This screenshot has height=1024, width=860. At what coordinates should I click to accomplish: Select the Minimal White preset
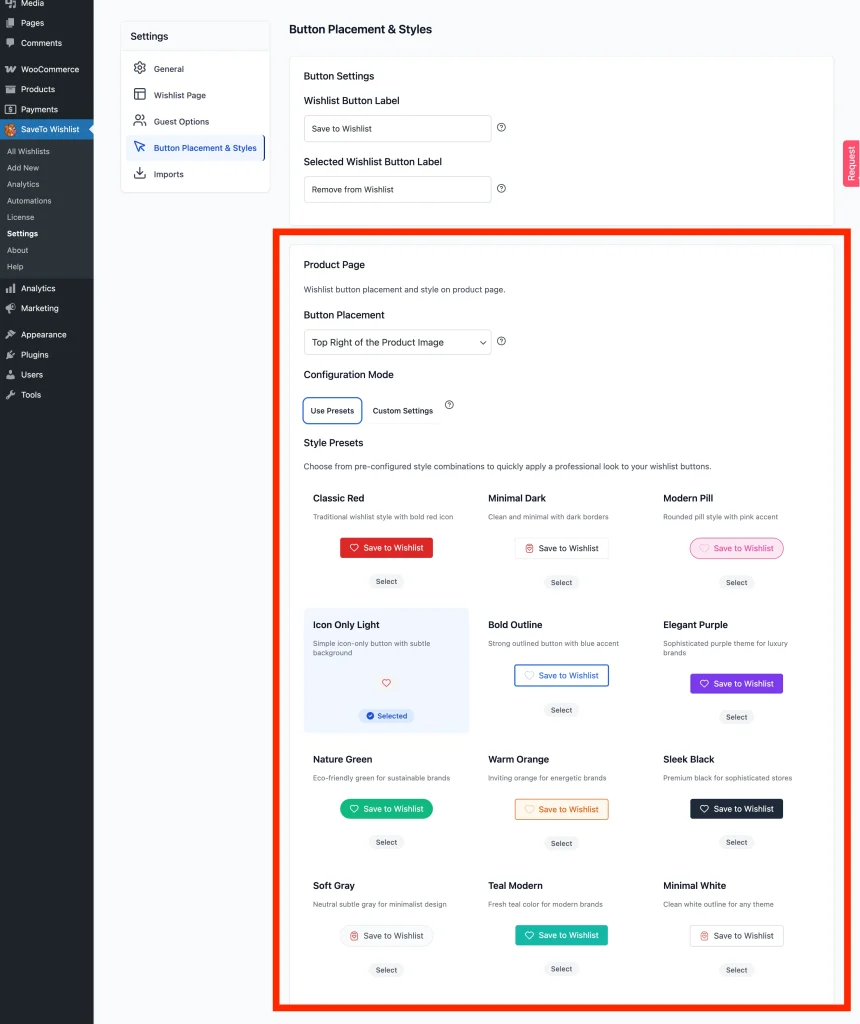point(737,970)
